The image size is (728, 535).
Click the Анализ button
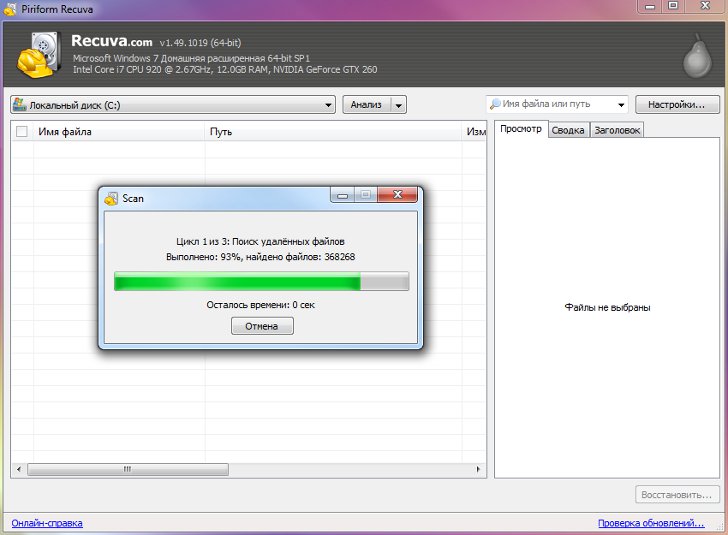pos(366,105)
